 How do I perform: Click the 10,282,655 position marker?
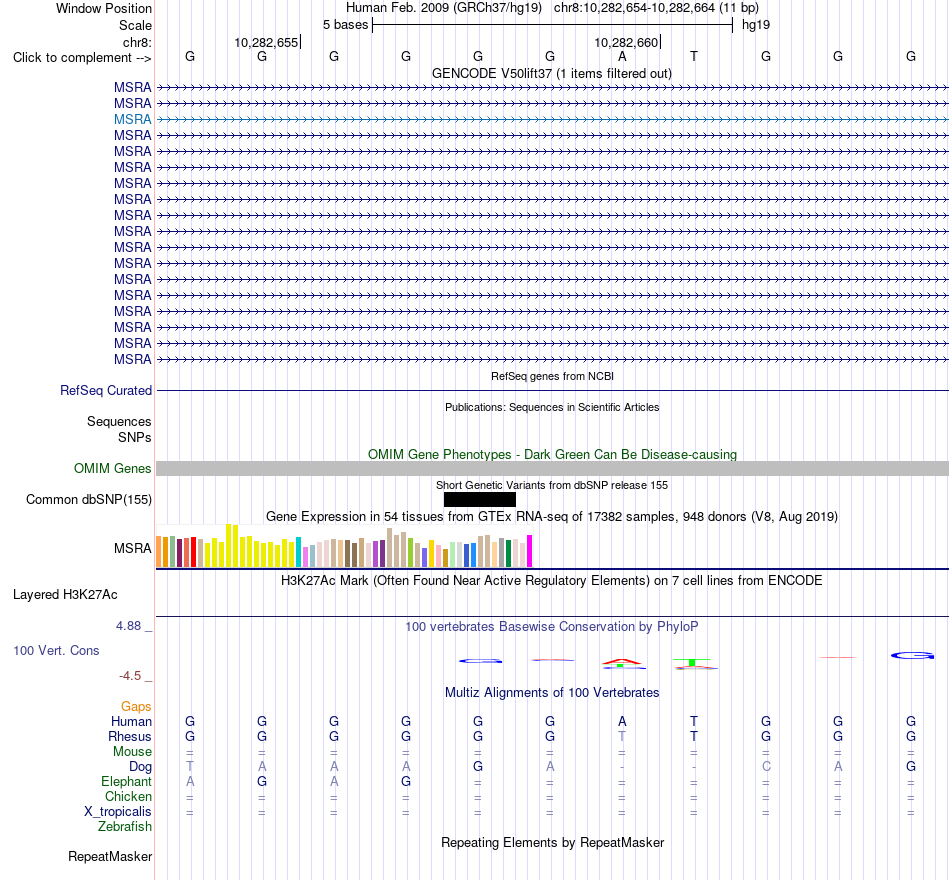click(267, 42)
